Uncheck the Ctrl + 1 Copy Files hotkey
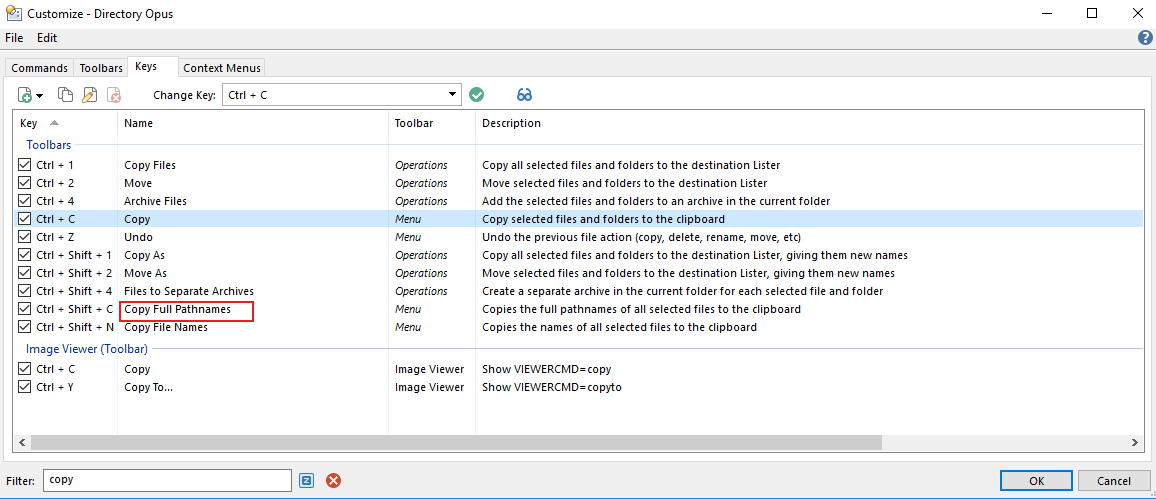 (25, 165)
